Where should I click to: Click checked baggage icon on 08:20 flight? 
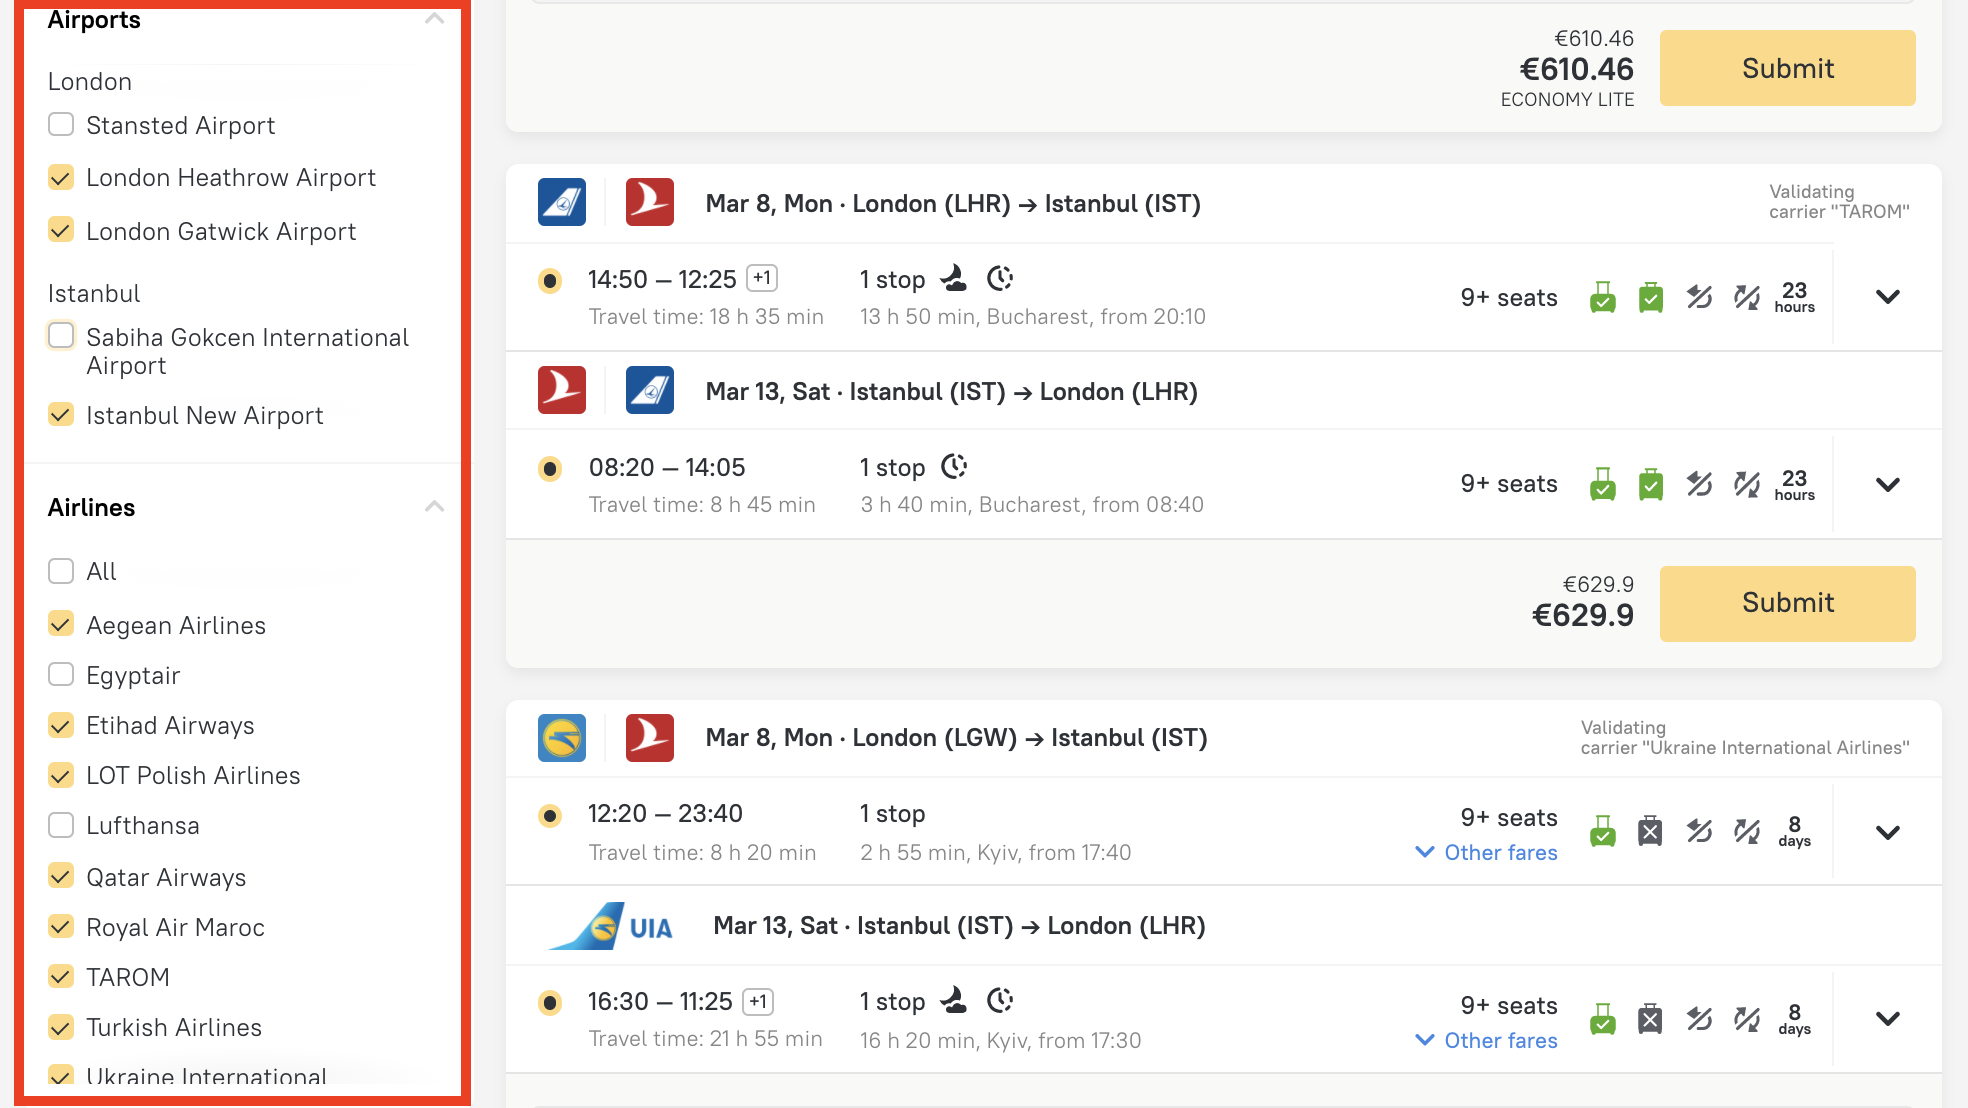1651,484
